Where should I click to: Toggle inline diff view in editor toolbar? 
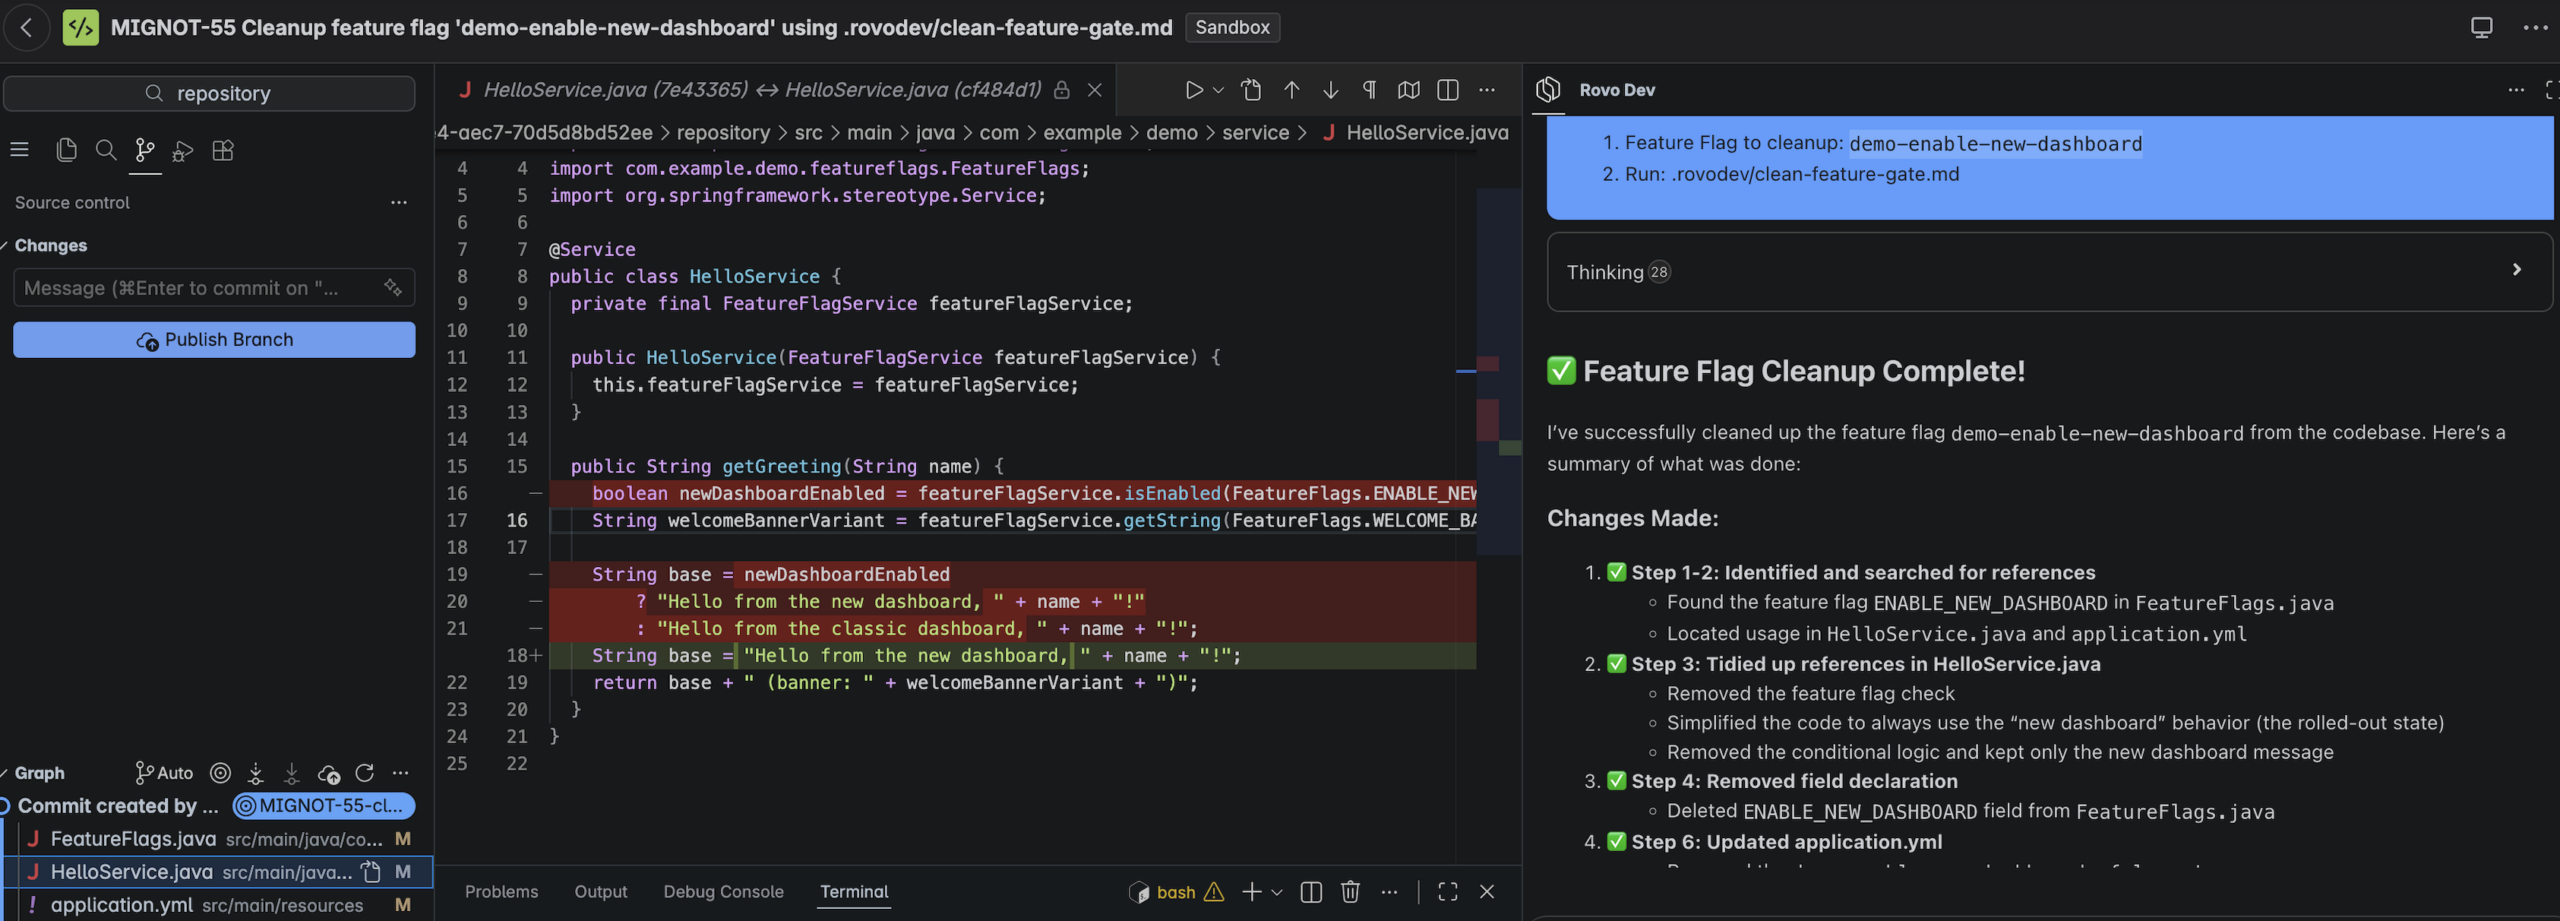tap(1447, 90)
